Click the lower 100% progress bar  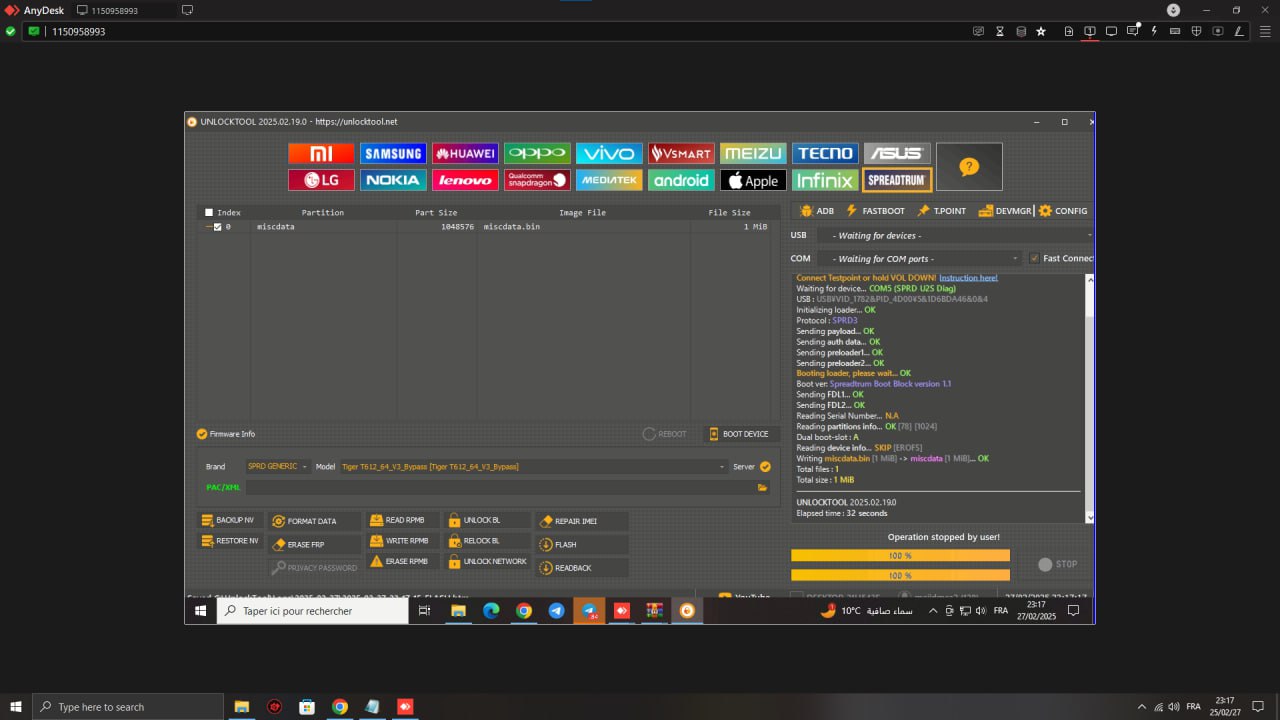point(900,575)
